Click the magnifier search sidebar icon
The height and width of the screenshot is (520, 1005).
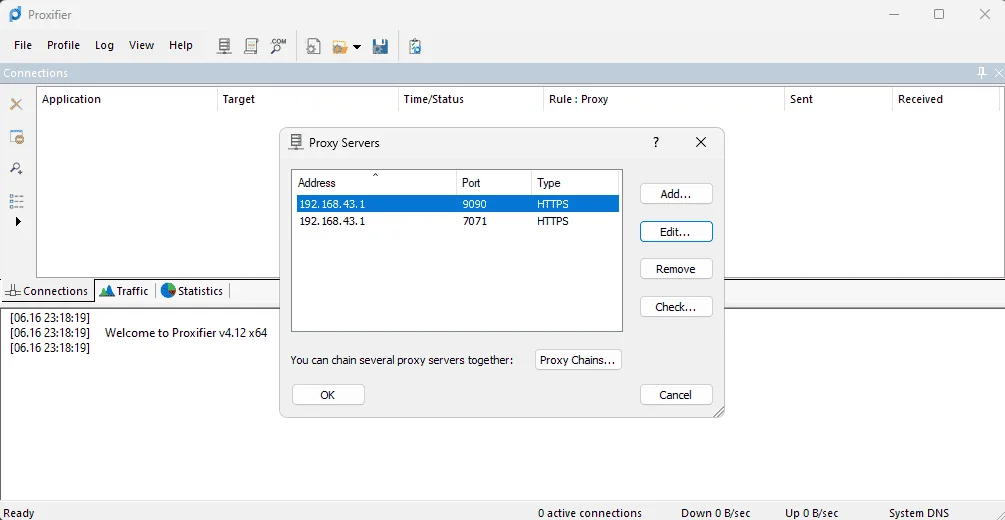[x=17, y=168]
